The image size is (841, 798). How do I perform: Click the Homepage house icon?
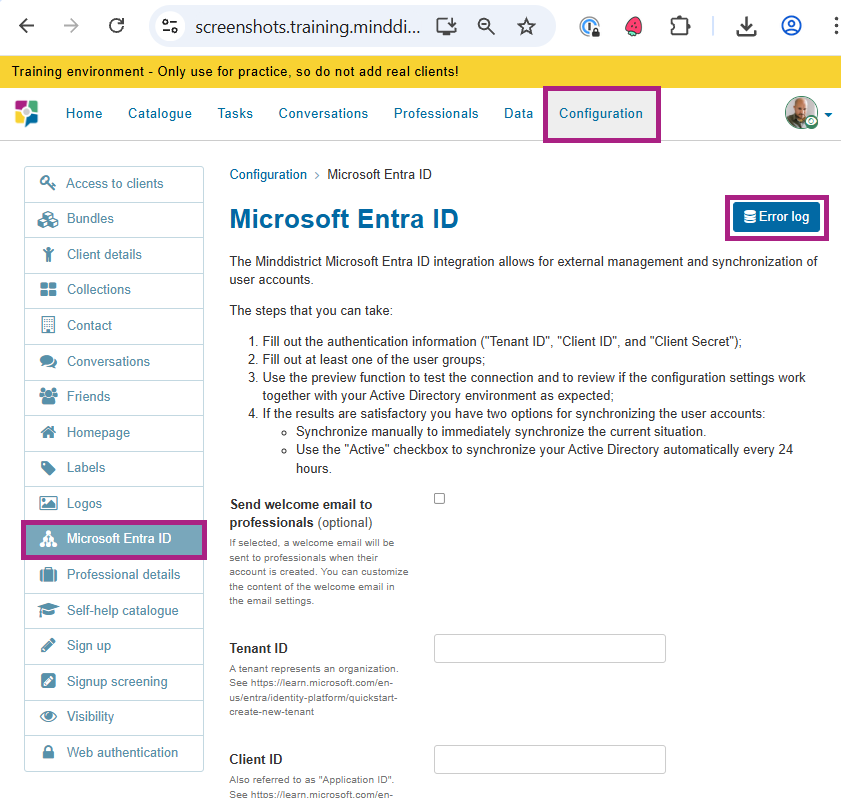click(x=48, y=432)
